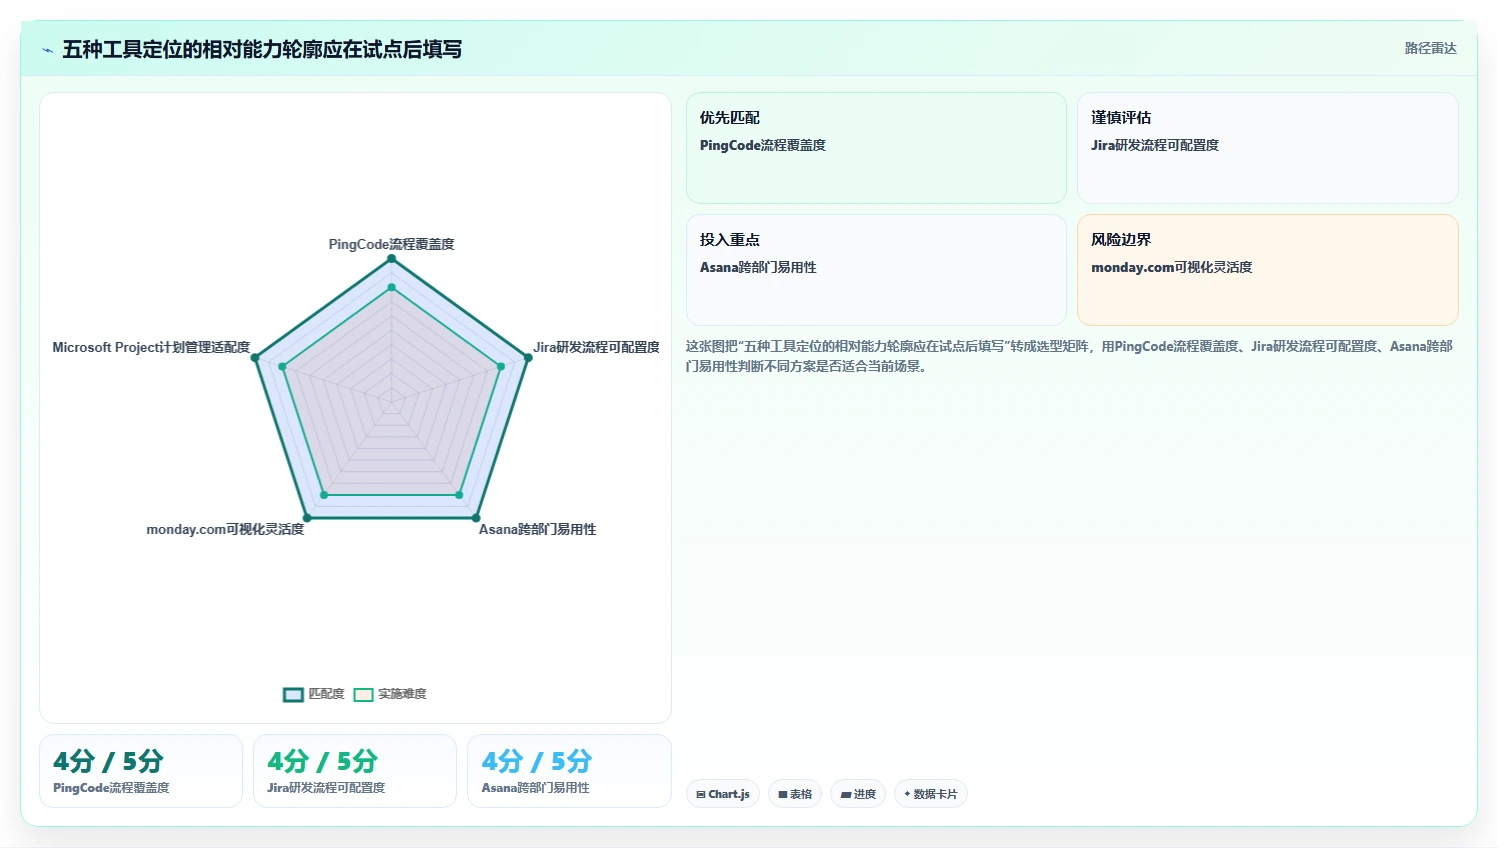Viewport: 1498px width, 848px height.
Task: Click PingCode流程覆盖度 text in 优先匹配 card
Action: coord(763,145)
